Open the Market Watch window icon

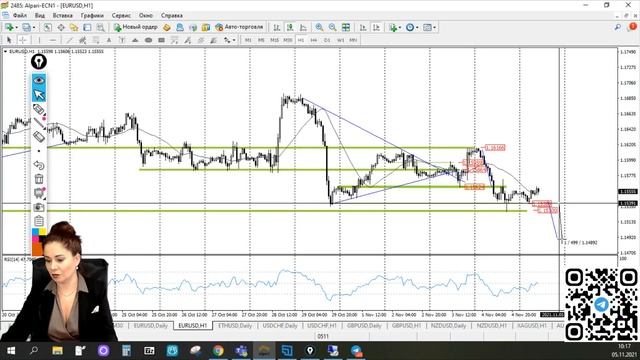(47, 27)
